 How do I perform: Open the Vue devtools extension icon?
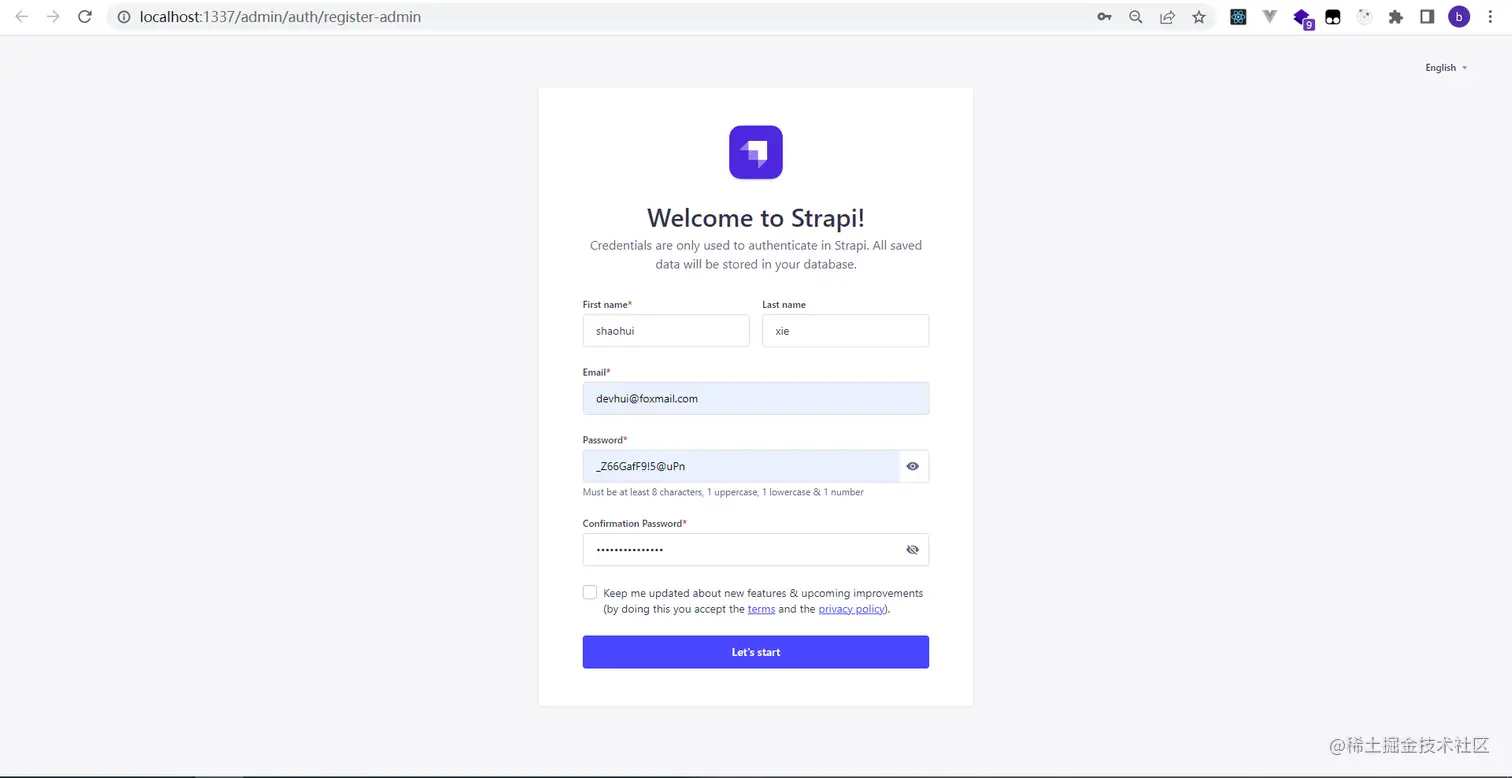[x=1270, y=16]
